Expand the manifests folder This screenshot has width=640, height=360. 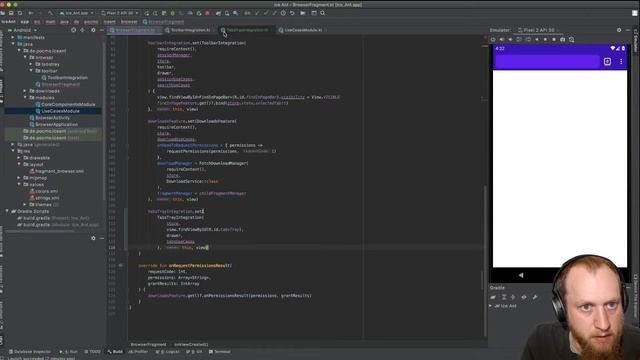pos(13,37)
